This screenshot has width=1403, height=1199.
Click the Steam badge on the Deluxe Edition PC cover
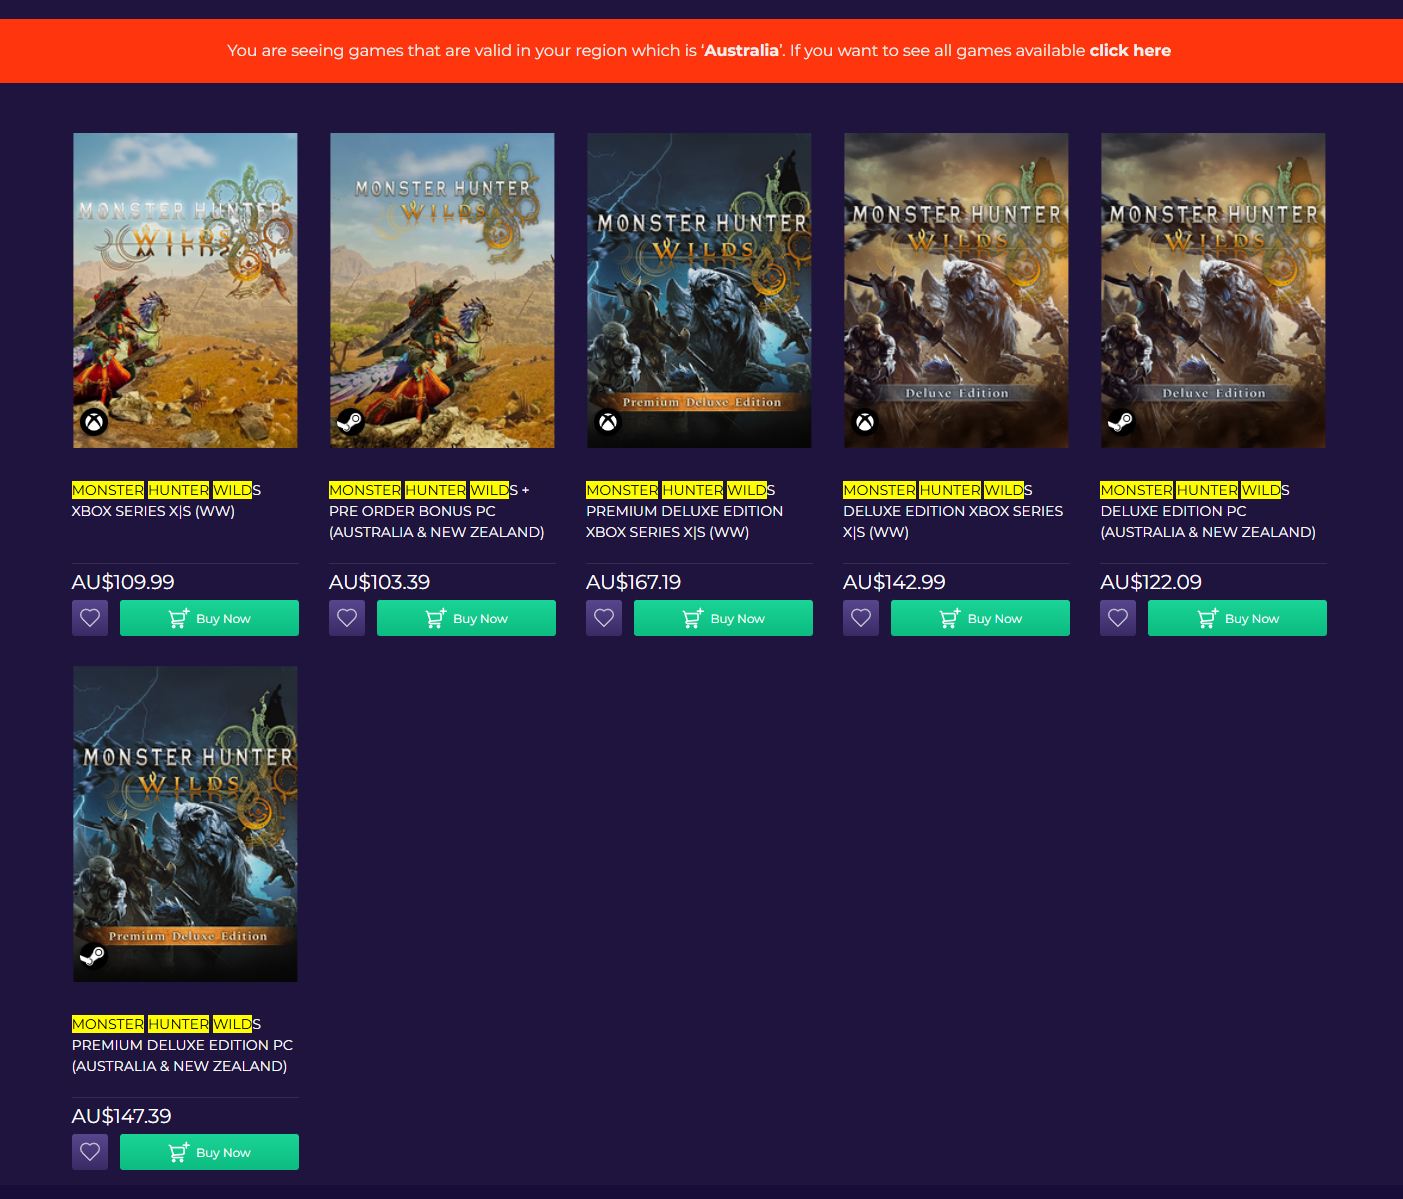click(1121, 422)
